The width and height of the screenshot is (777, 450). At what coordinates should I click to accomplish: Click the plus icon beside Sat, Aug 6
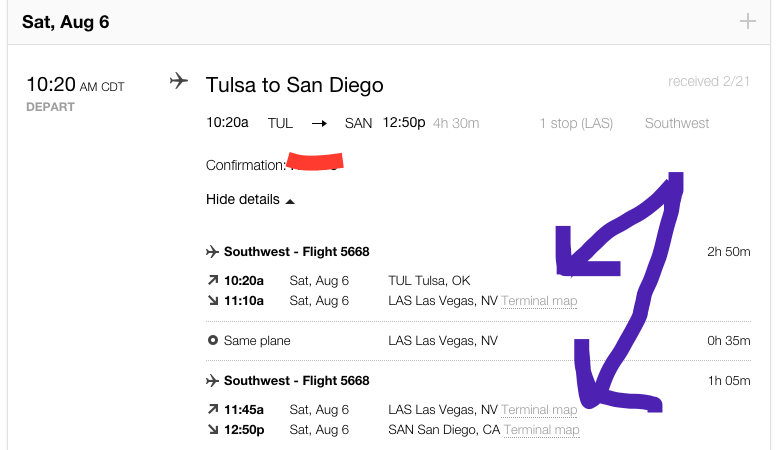point(747,21)
